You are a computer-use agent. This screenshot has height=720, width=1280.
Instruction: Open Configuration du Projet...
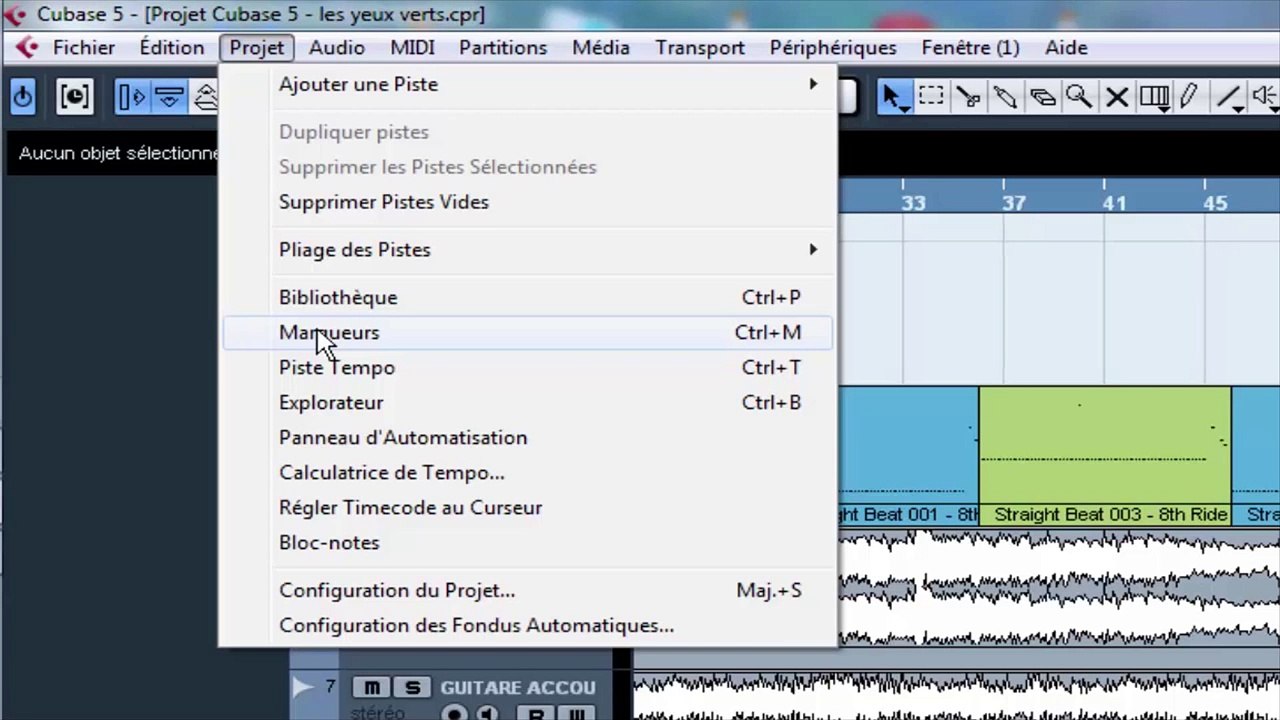click(x=527, y=590)
